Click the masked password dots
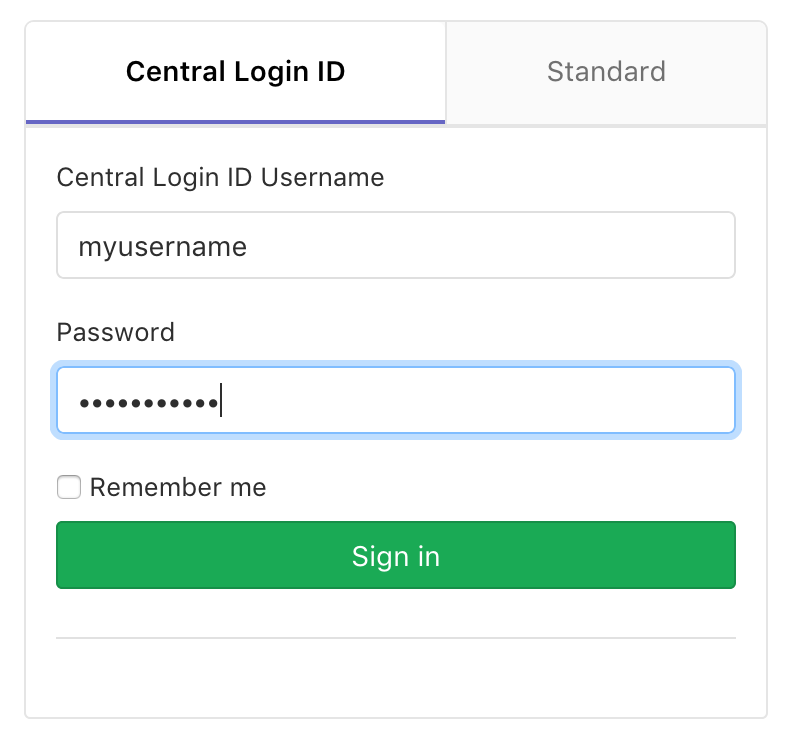798x740 pixels. (x=148, y=403)
